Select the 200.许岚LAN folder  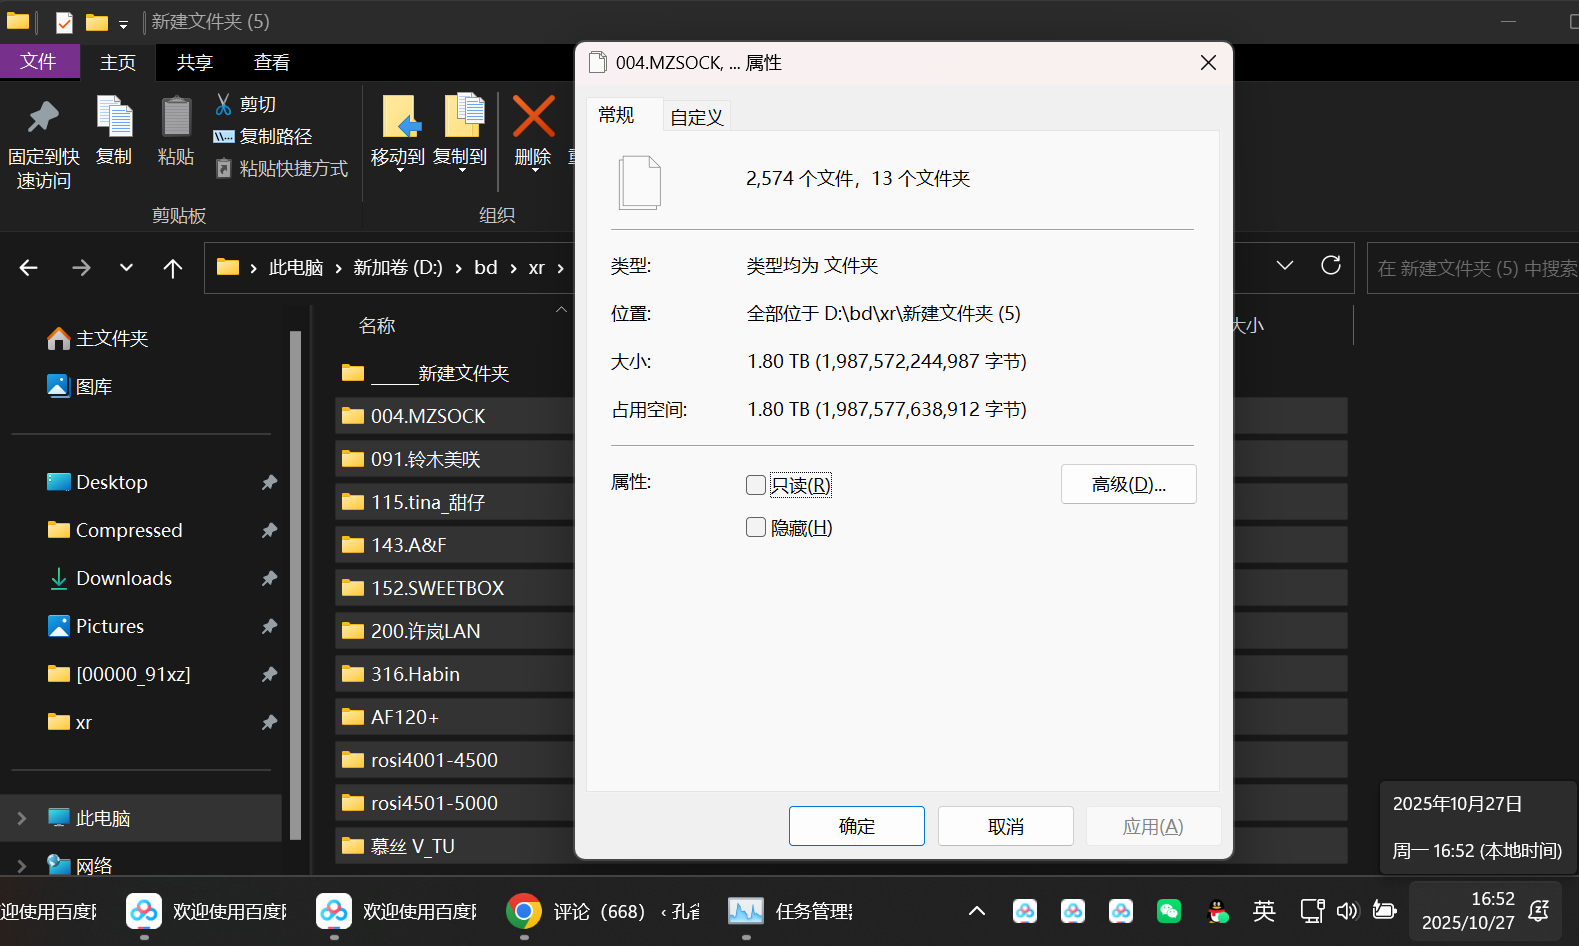pyautogui.click(x=426, y=631)
